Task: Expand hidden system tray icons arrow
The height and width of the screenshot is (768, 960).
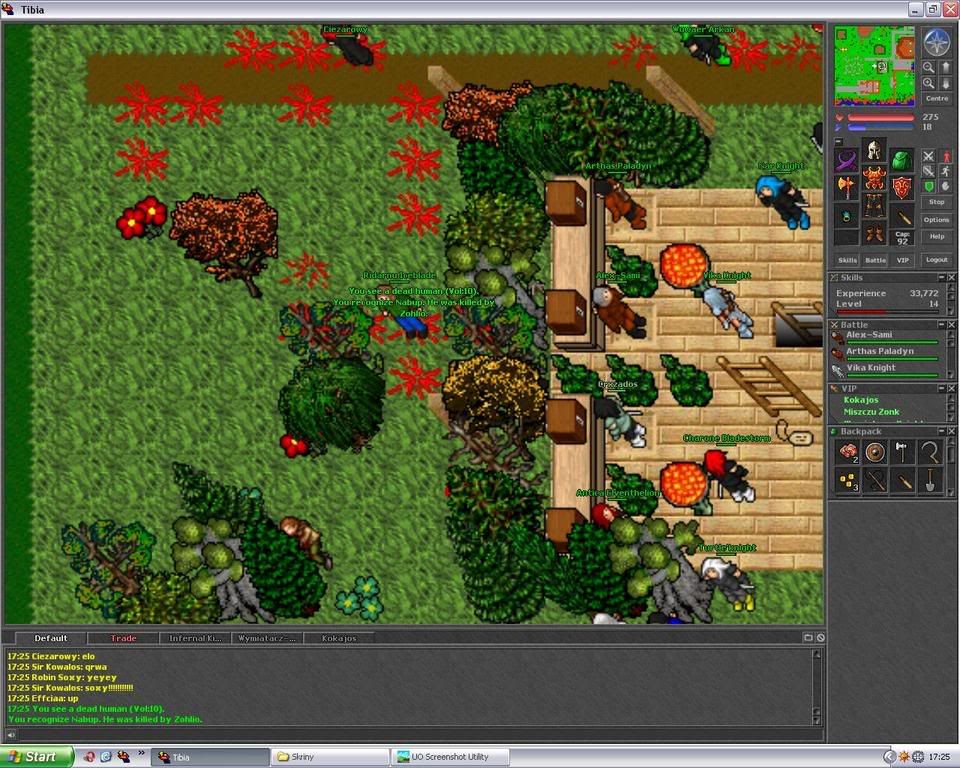Action: (x=890, y=757)
